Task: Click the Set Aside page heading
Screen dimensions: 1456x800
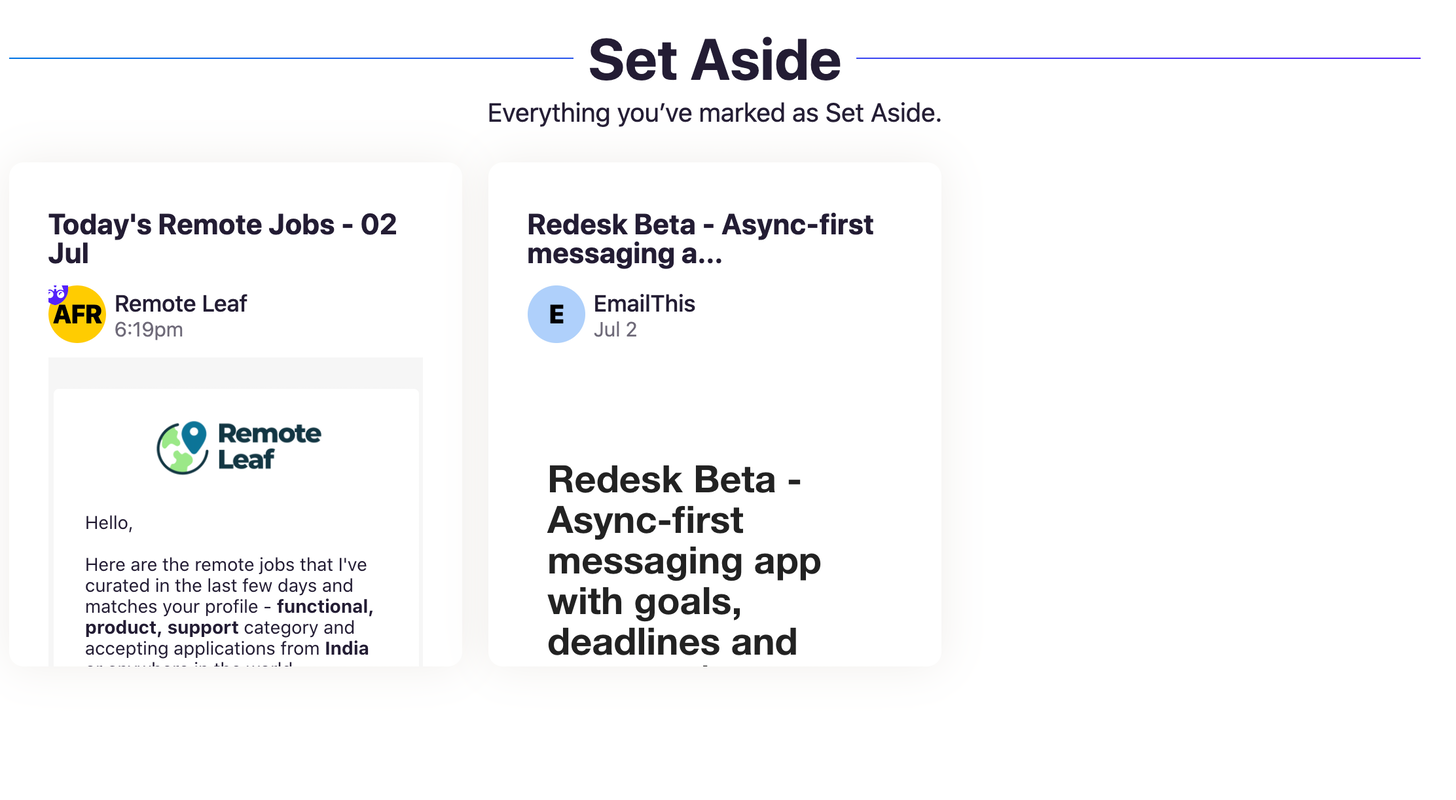Action: 715,59
